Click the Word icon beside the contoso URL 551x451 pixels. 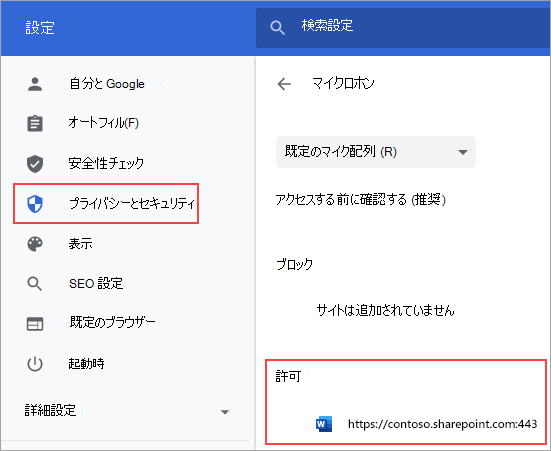(x=324, y=424)
